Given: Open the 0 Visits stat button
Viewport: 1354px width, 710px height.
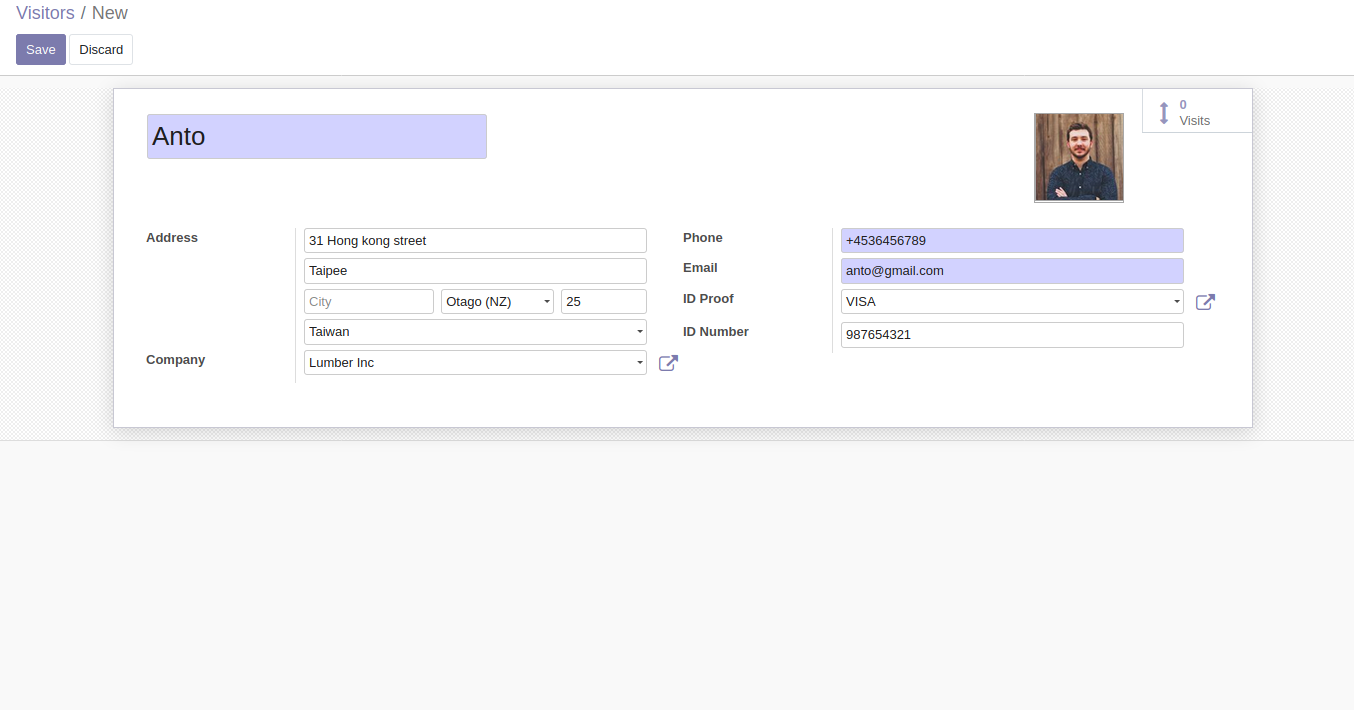Looking at the screenshot, I should point(1196,112).
